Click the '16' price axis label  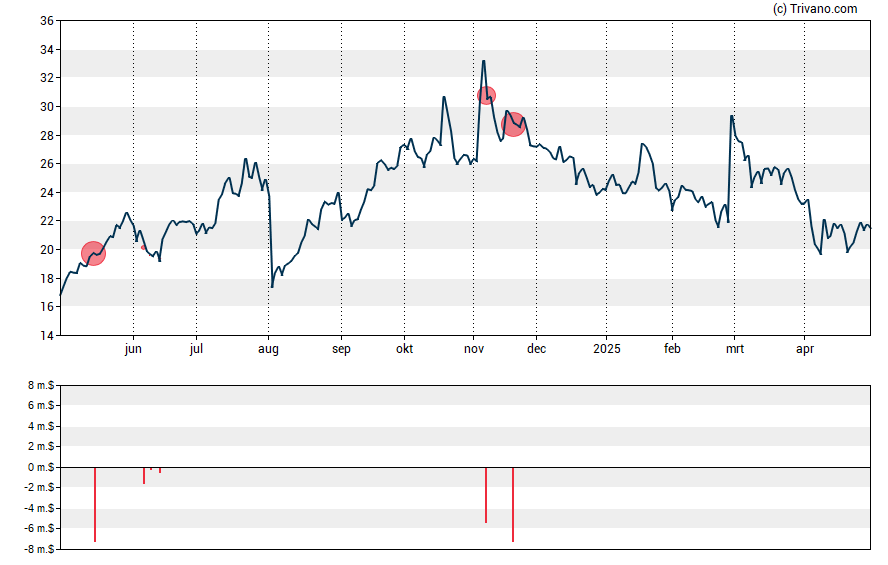[47, 307]
